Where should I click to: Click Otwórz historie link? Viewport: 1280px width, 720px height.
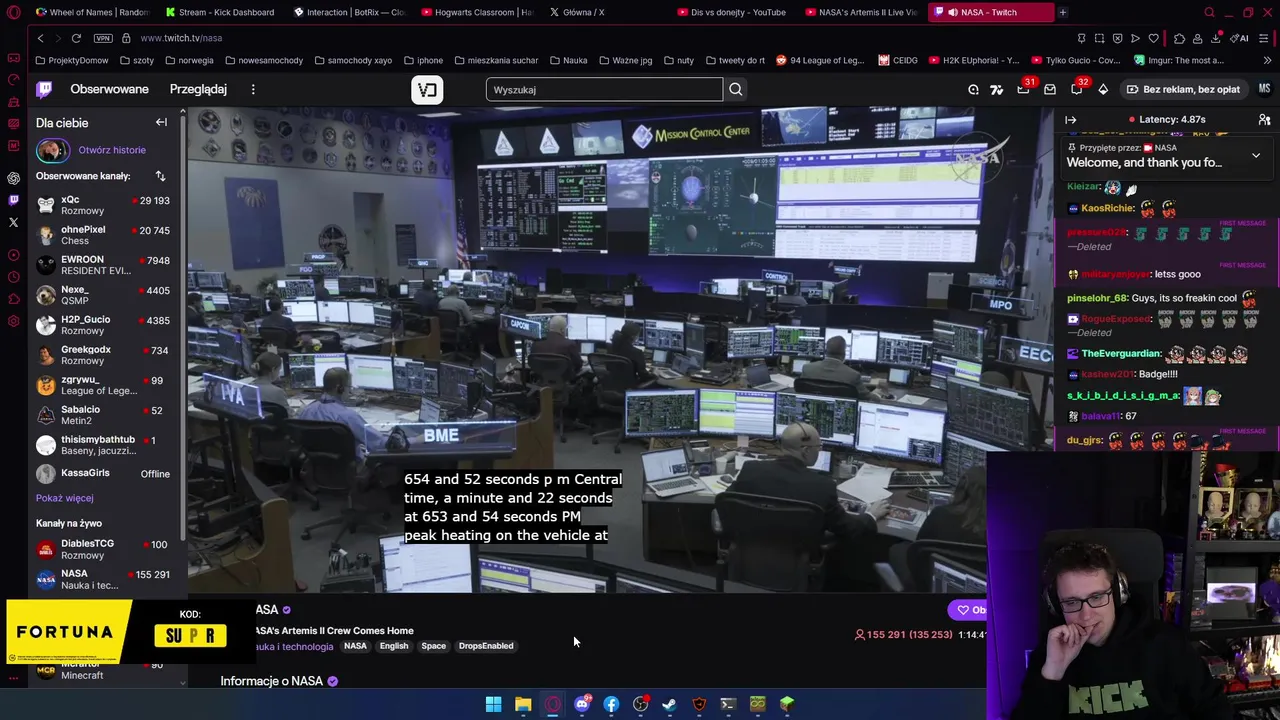tap(112, 150)
